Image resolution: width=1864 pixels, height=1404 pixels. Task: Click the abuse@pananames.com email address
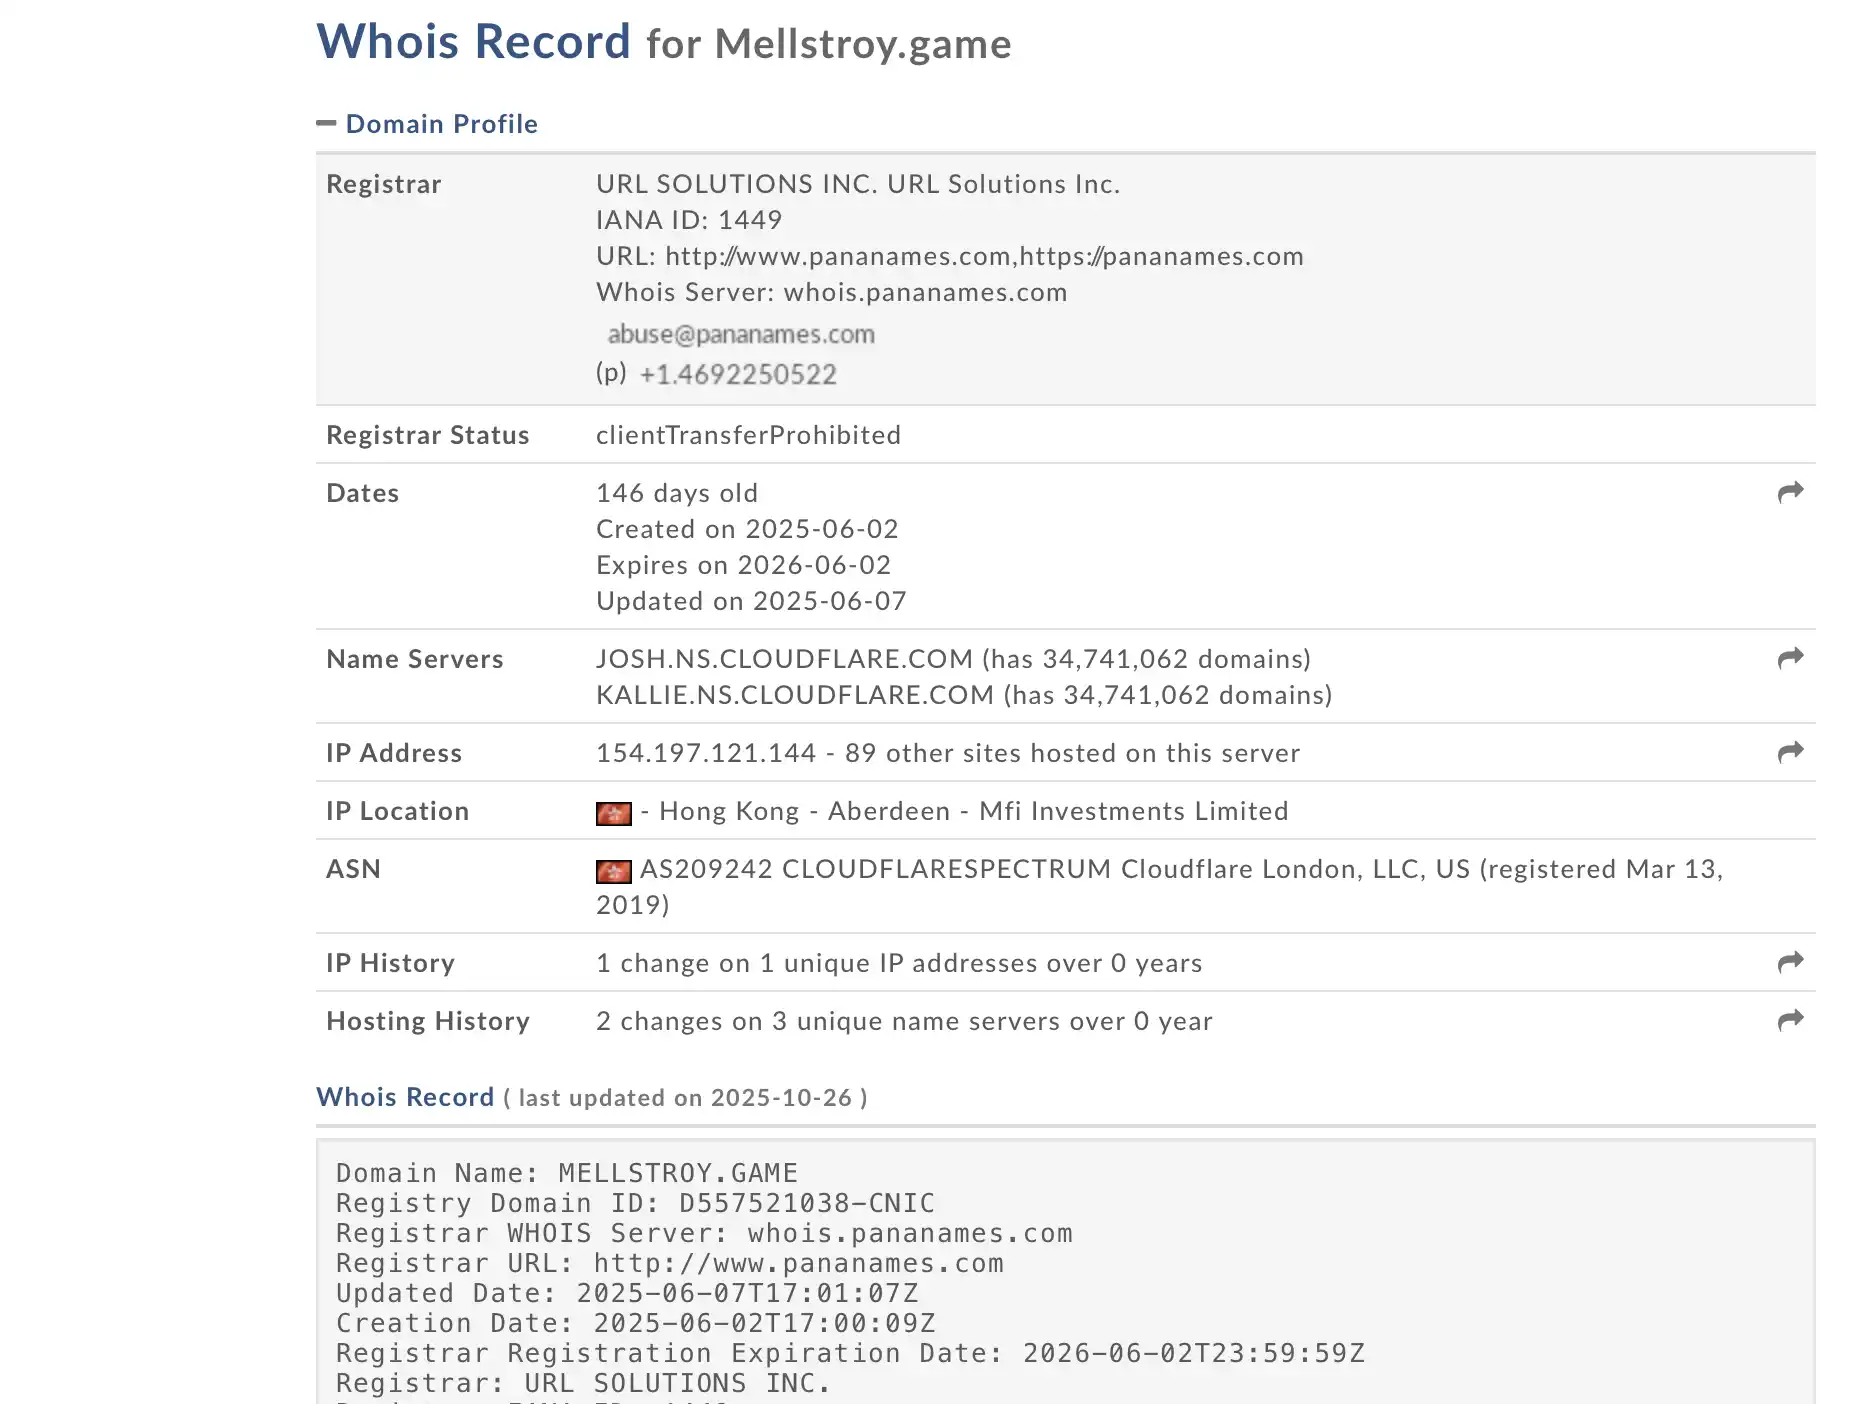click(x=741, y=334)
